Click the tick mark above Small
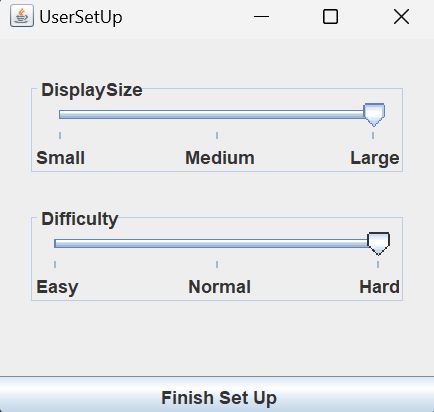The width and height of the screenshot is (434, 412). [x=60, y=135]
